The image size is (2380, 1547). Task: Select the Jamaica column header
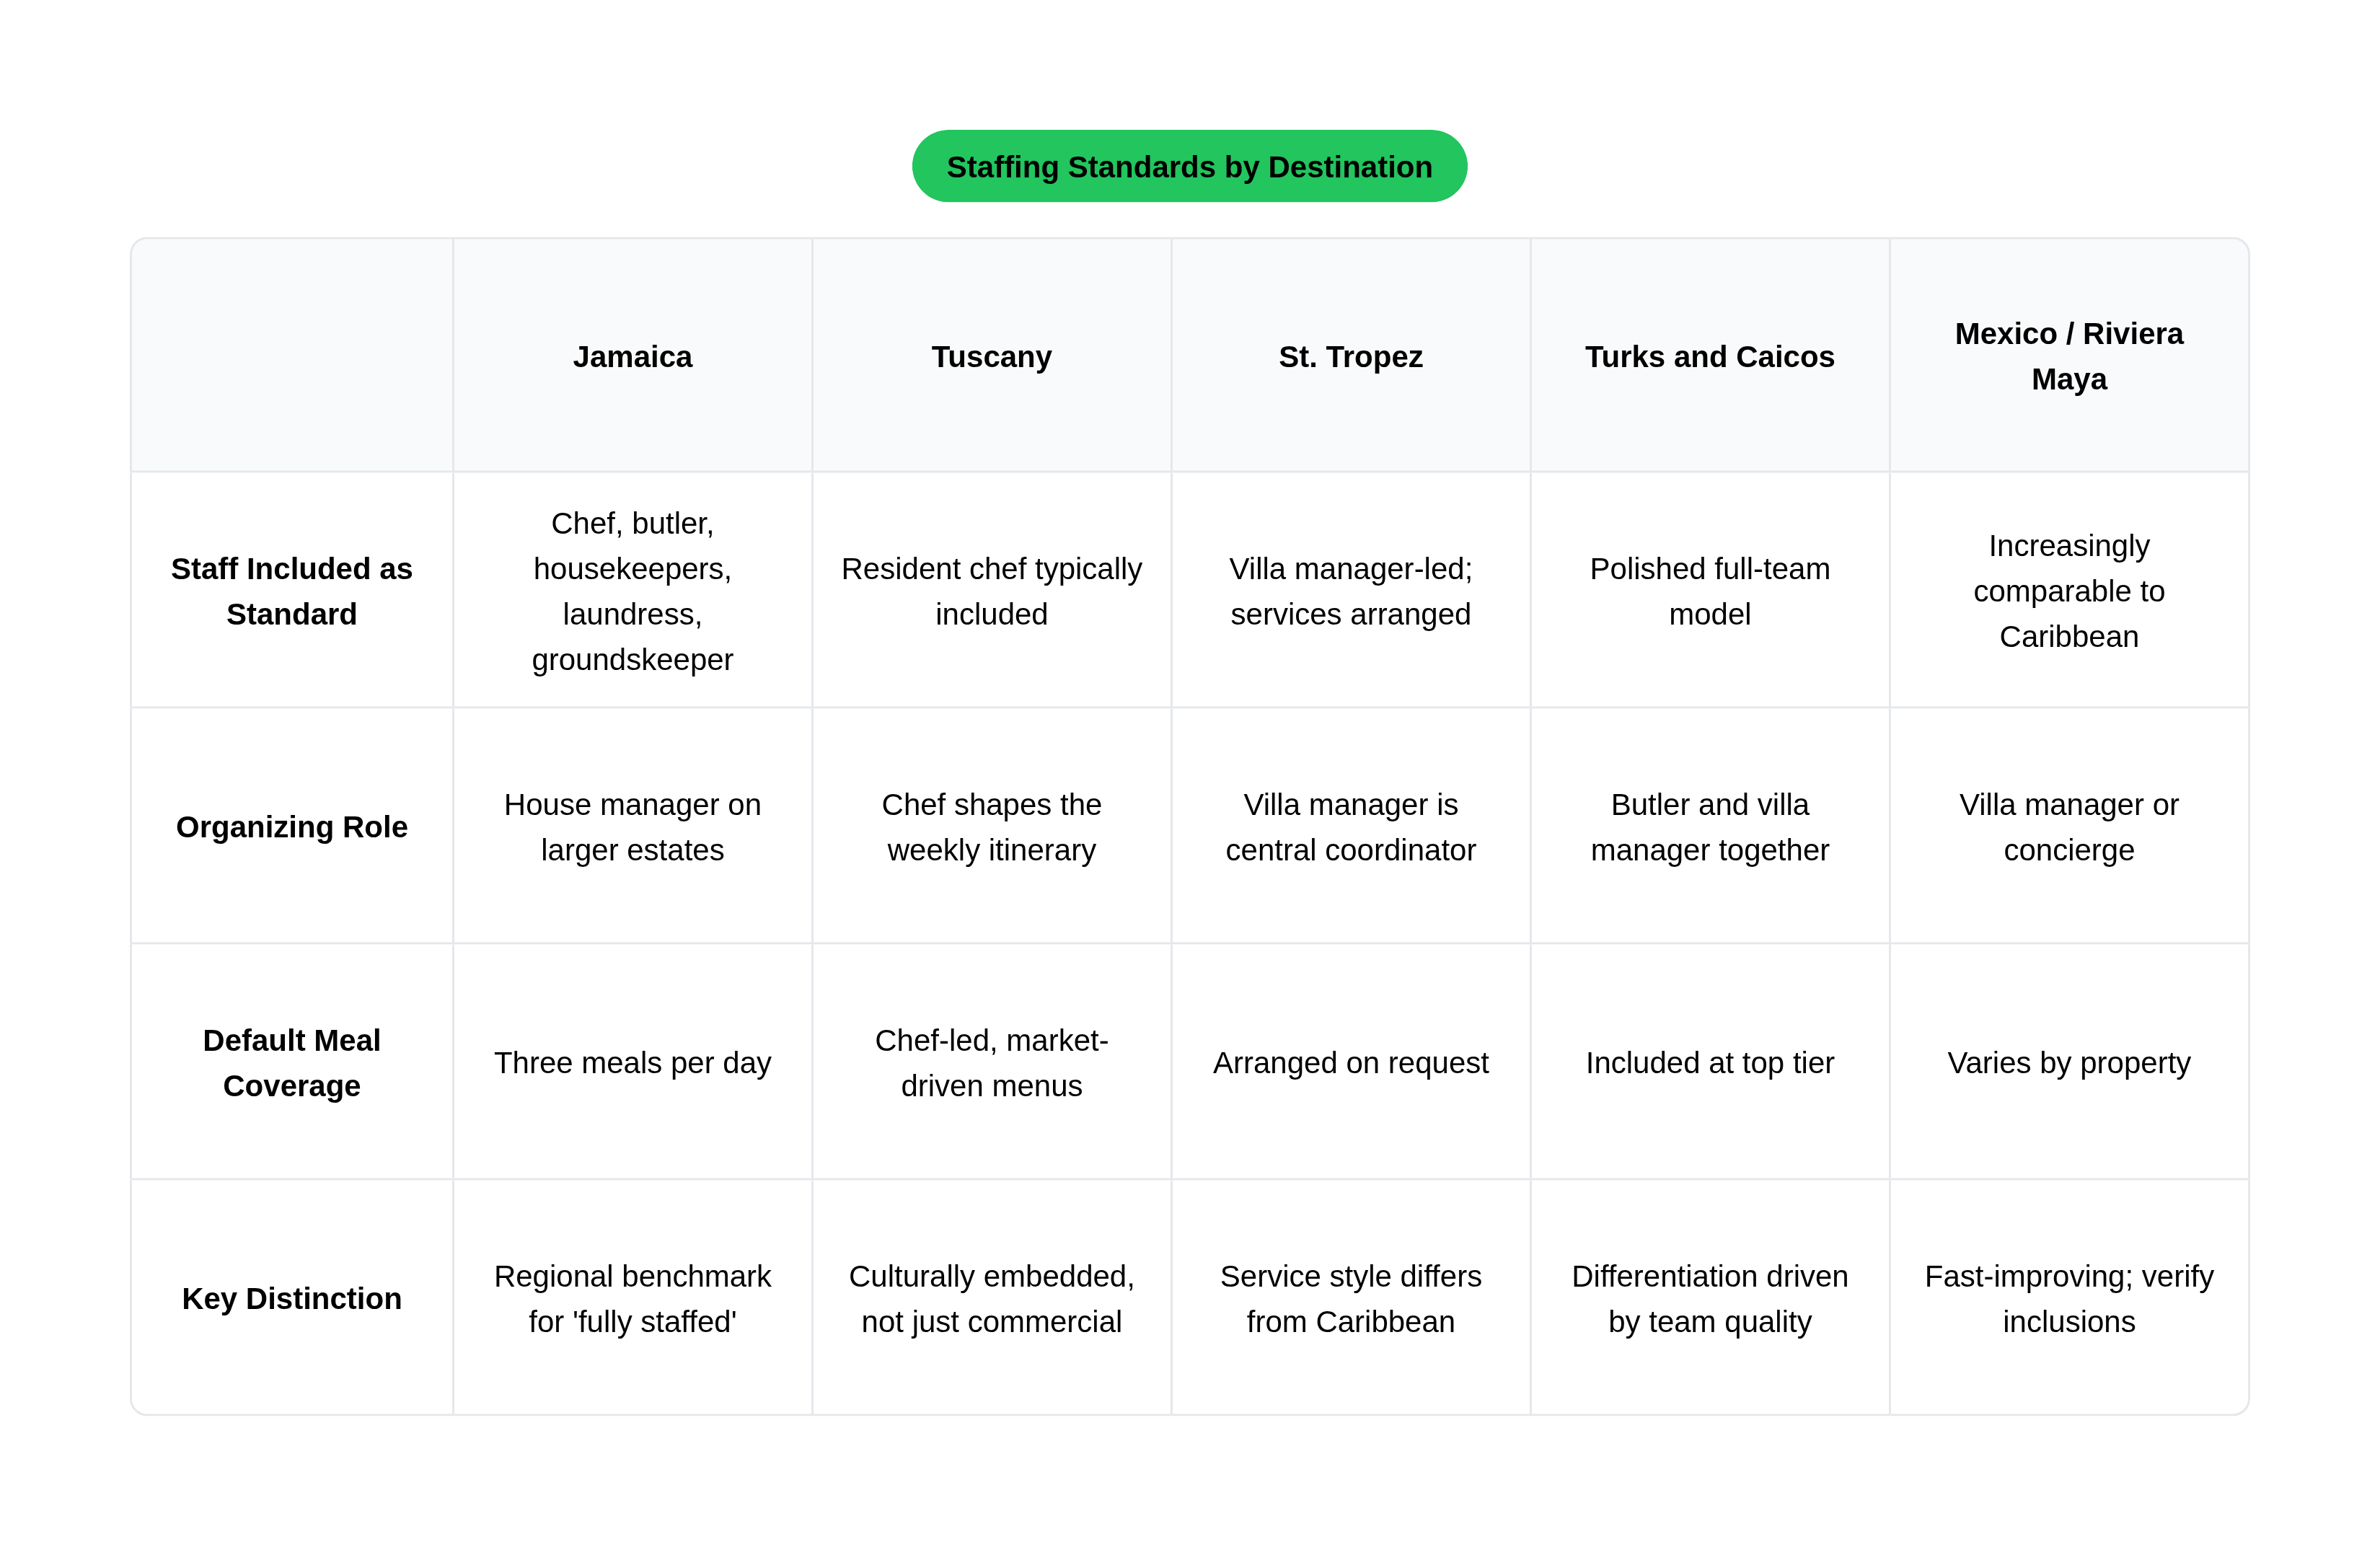pyautogui.click(x=632, y=356)
